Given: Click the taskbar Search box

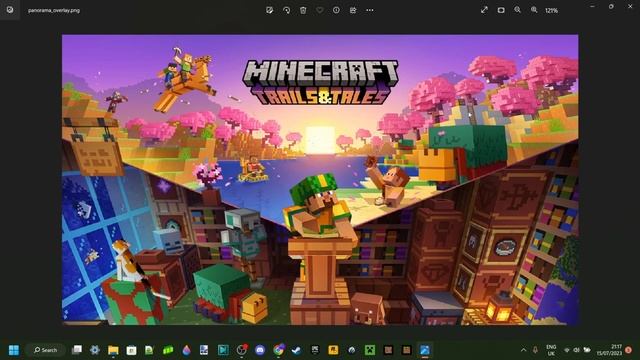Looking at the screenshot, I should click(45, 350).
